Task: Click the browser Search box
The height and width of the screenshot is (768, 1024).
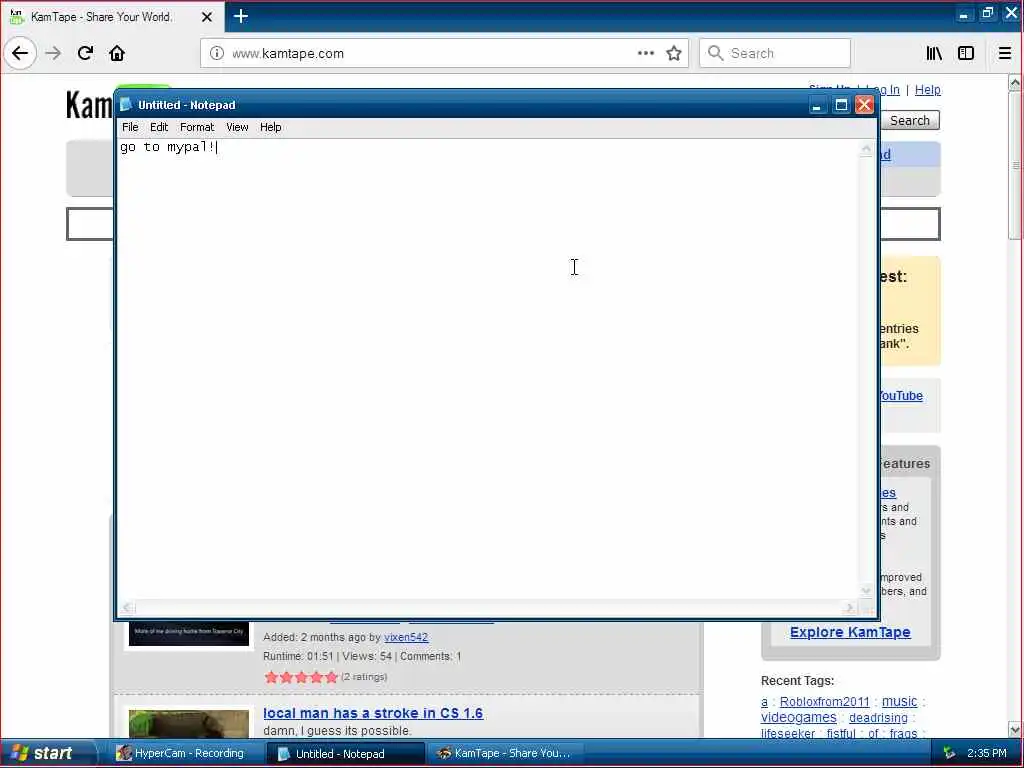Action: [x=775, y=53]
